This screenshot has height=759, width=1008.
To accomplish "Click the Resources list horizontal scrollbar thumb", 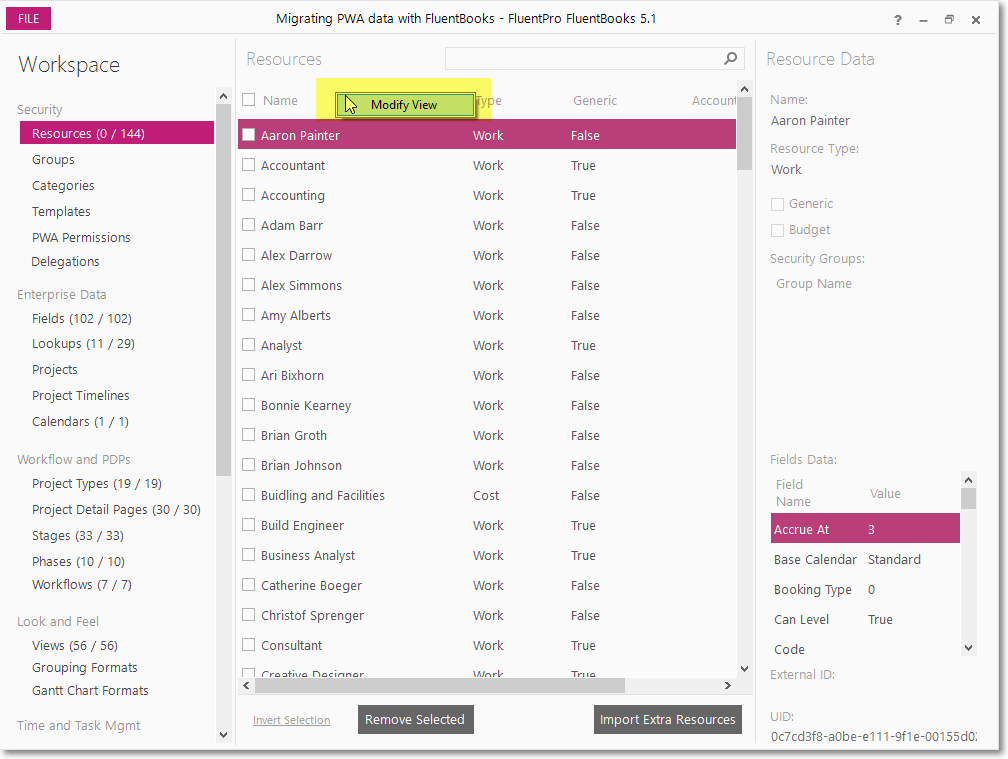I will point(440,686).
